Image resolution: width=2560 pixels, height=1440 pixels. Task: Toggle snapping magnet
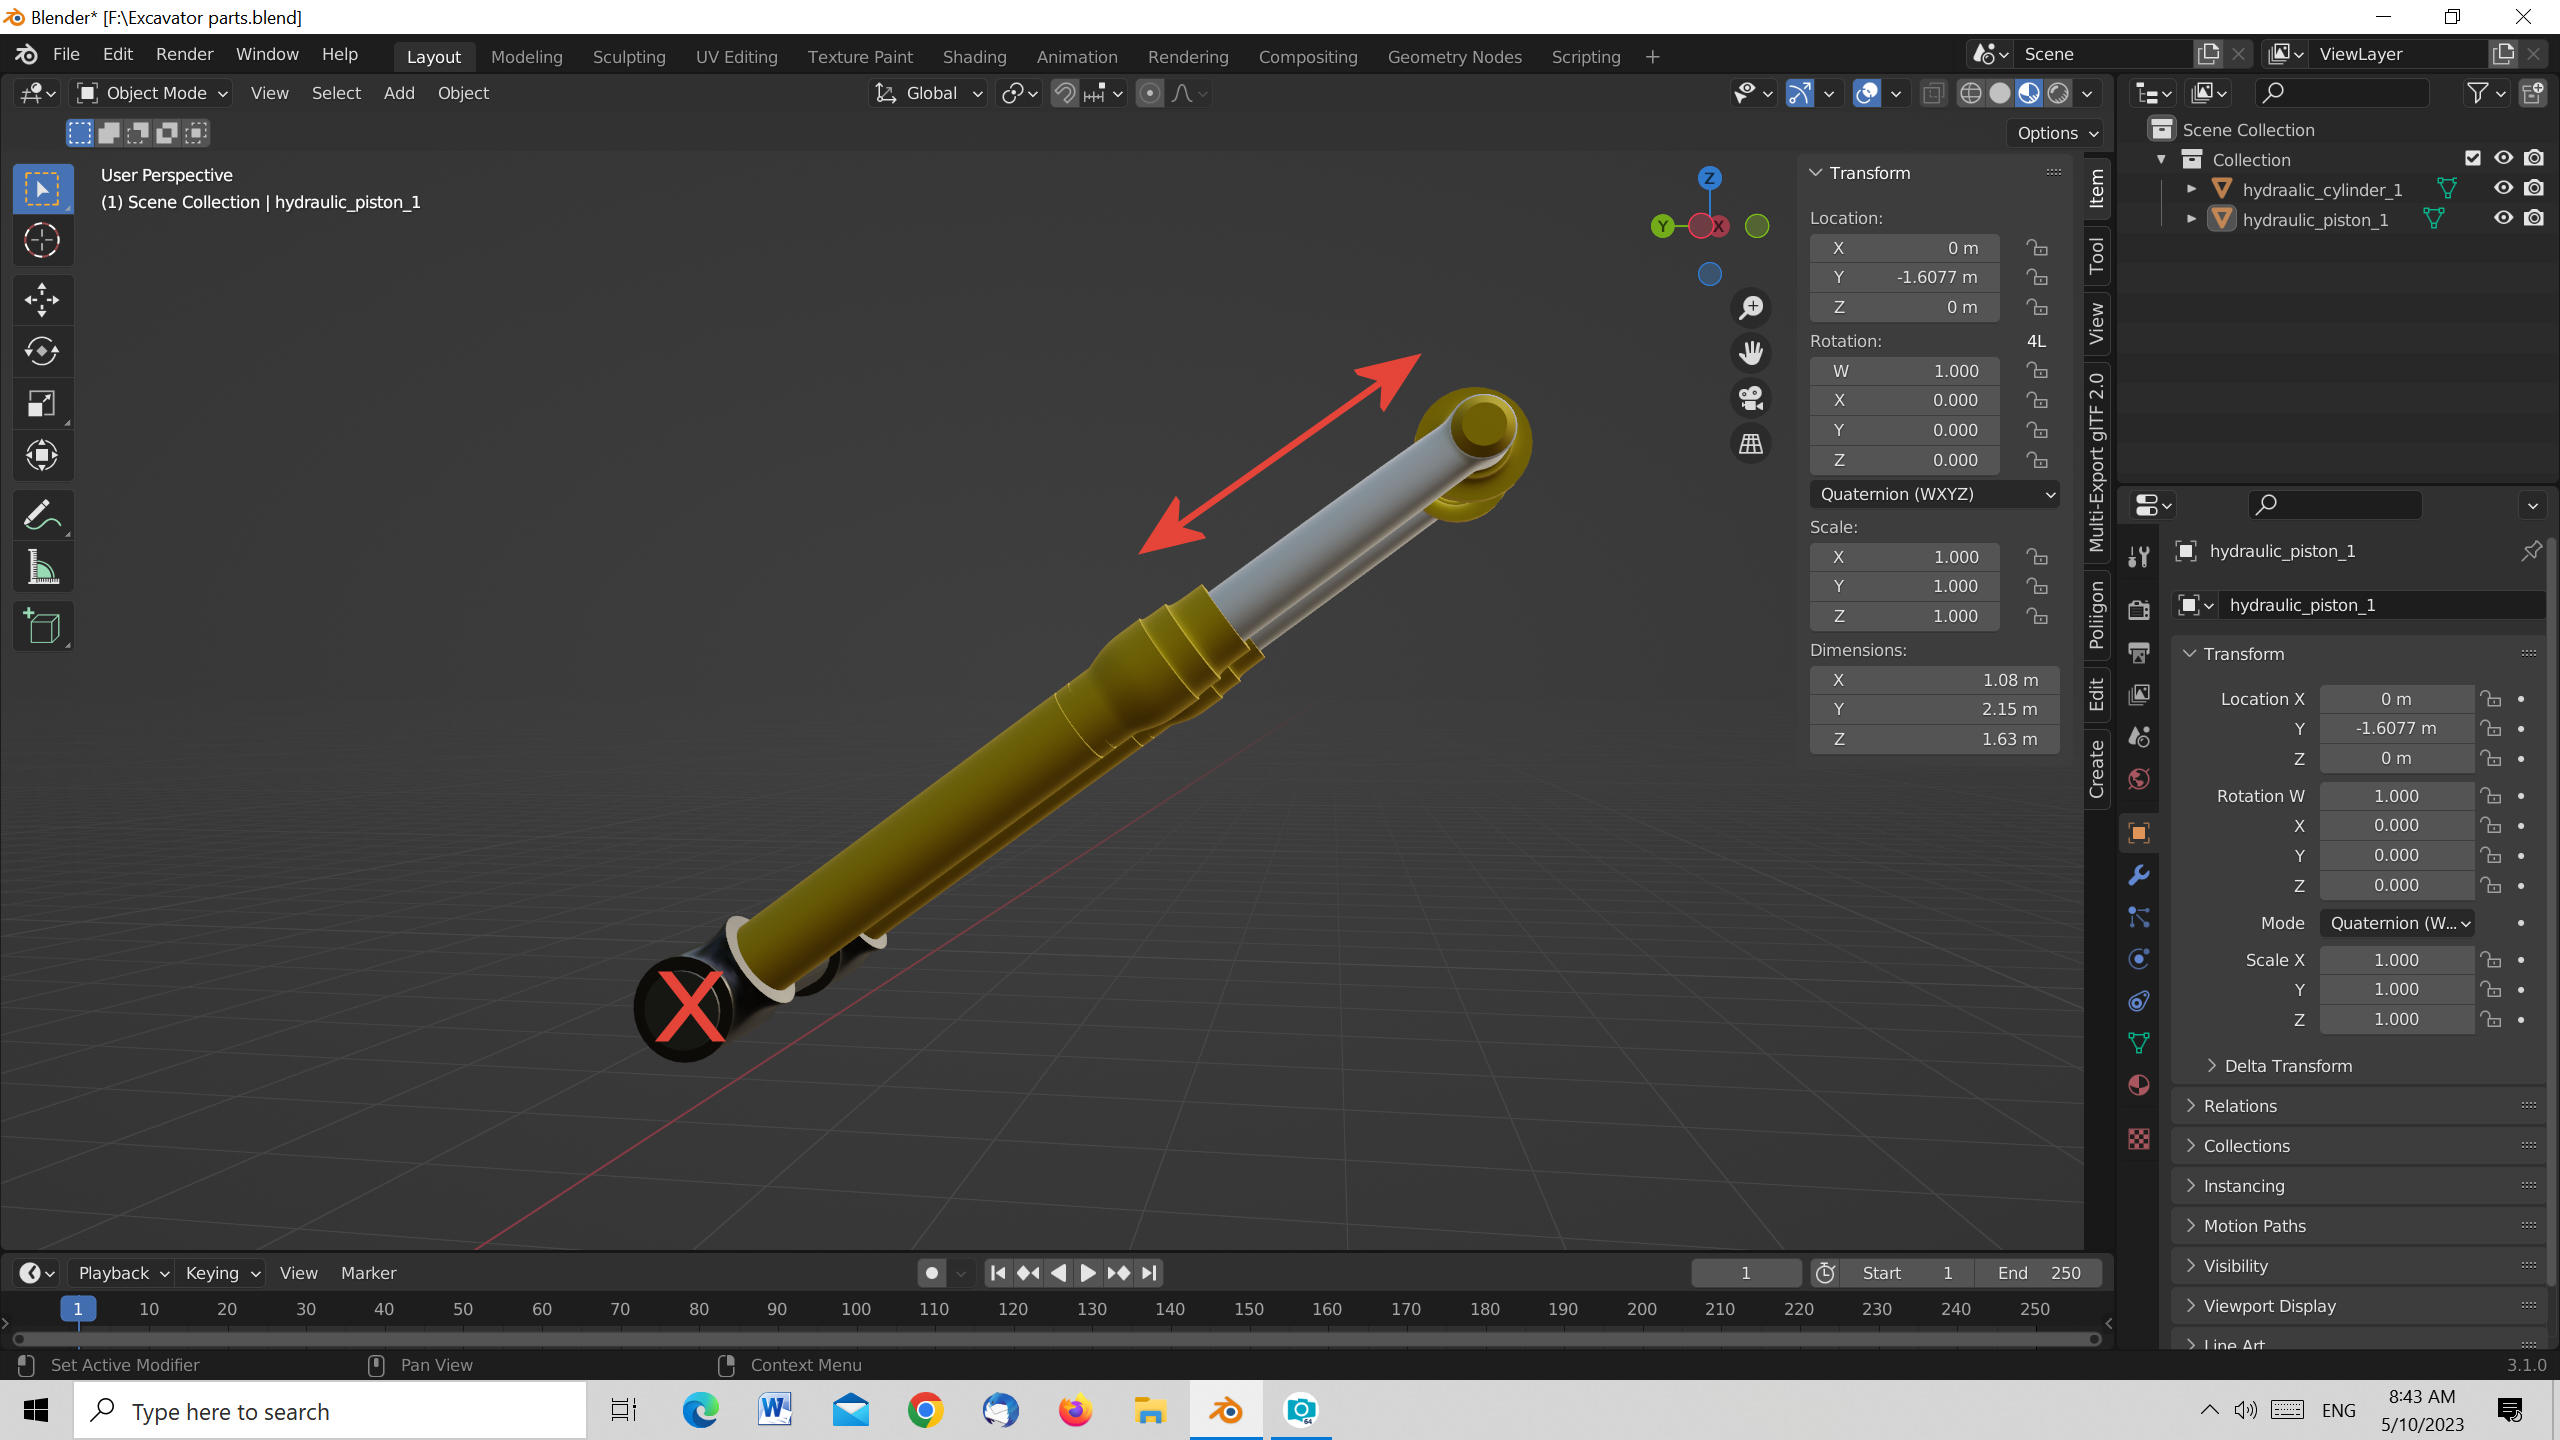(x=1065, y=93)
